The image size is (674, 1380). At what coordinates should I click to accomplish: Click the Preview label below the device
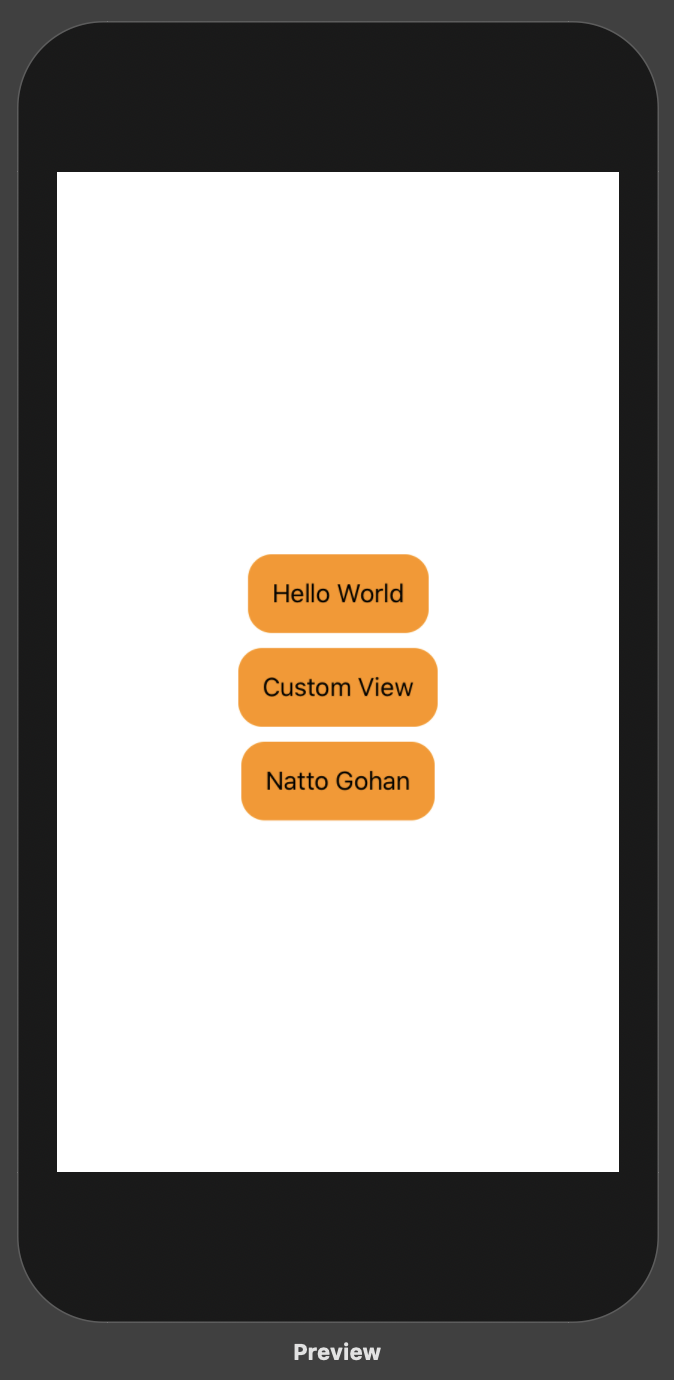point(337,1352)
